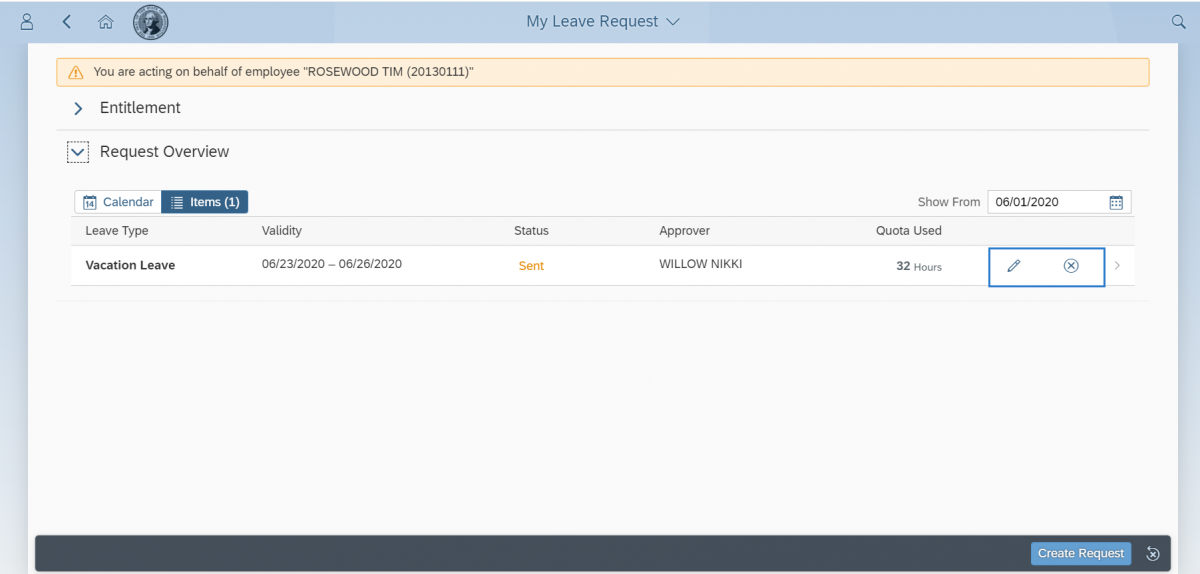Click the Create Request button
Image resolution: width=1200 pixels, height=574 pixels.
click(1080, 554)
